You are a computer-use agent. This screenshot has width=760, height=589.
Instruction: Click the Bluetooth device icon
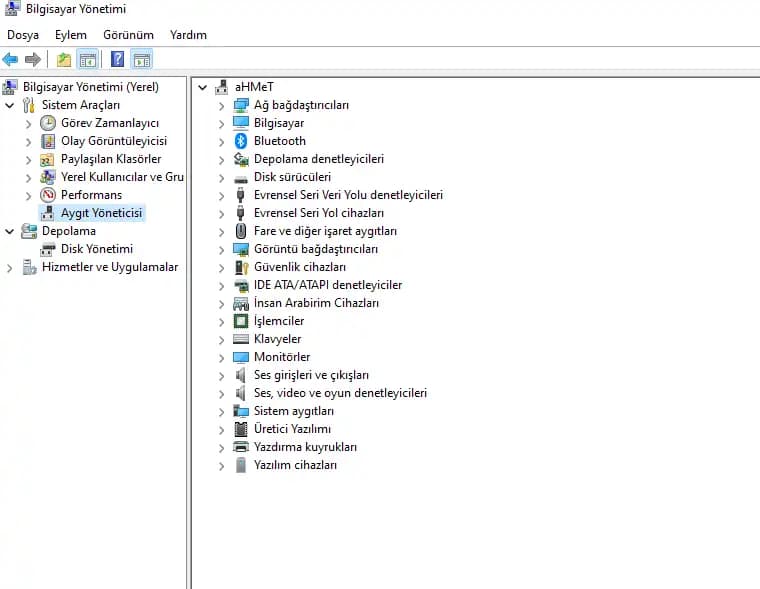click(240, 141)
